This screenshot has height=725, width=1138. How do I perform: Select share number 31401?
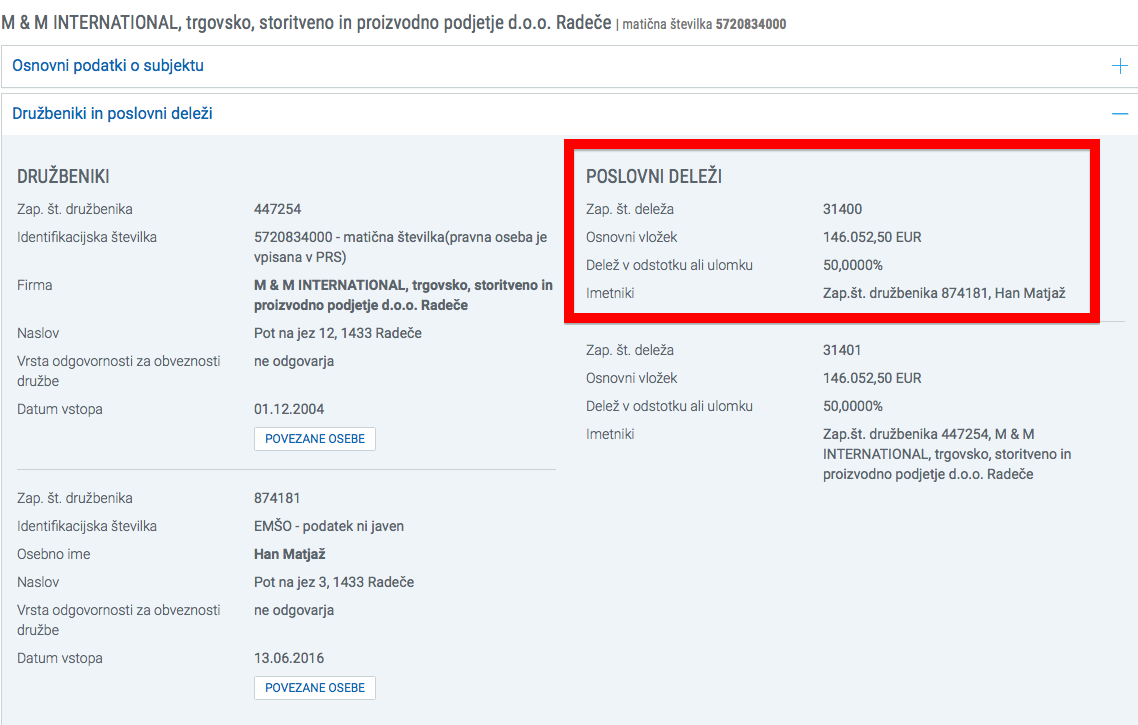pos(842,350)
